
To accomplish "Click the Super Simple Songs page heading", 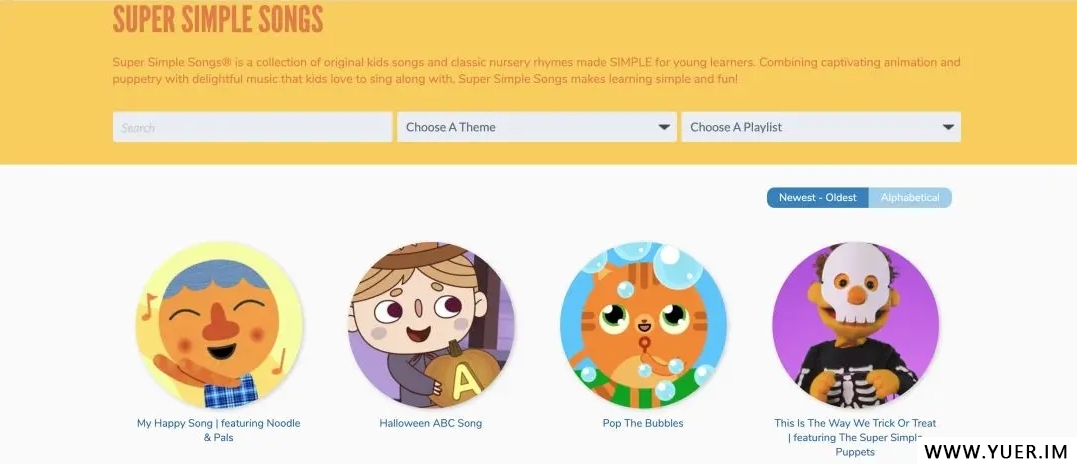I will (218, 19).
